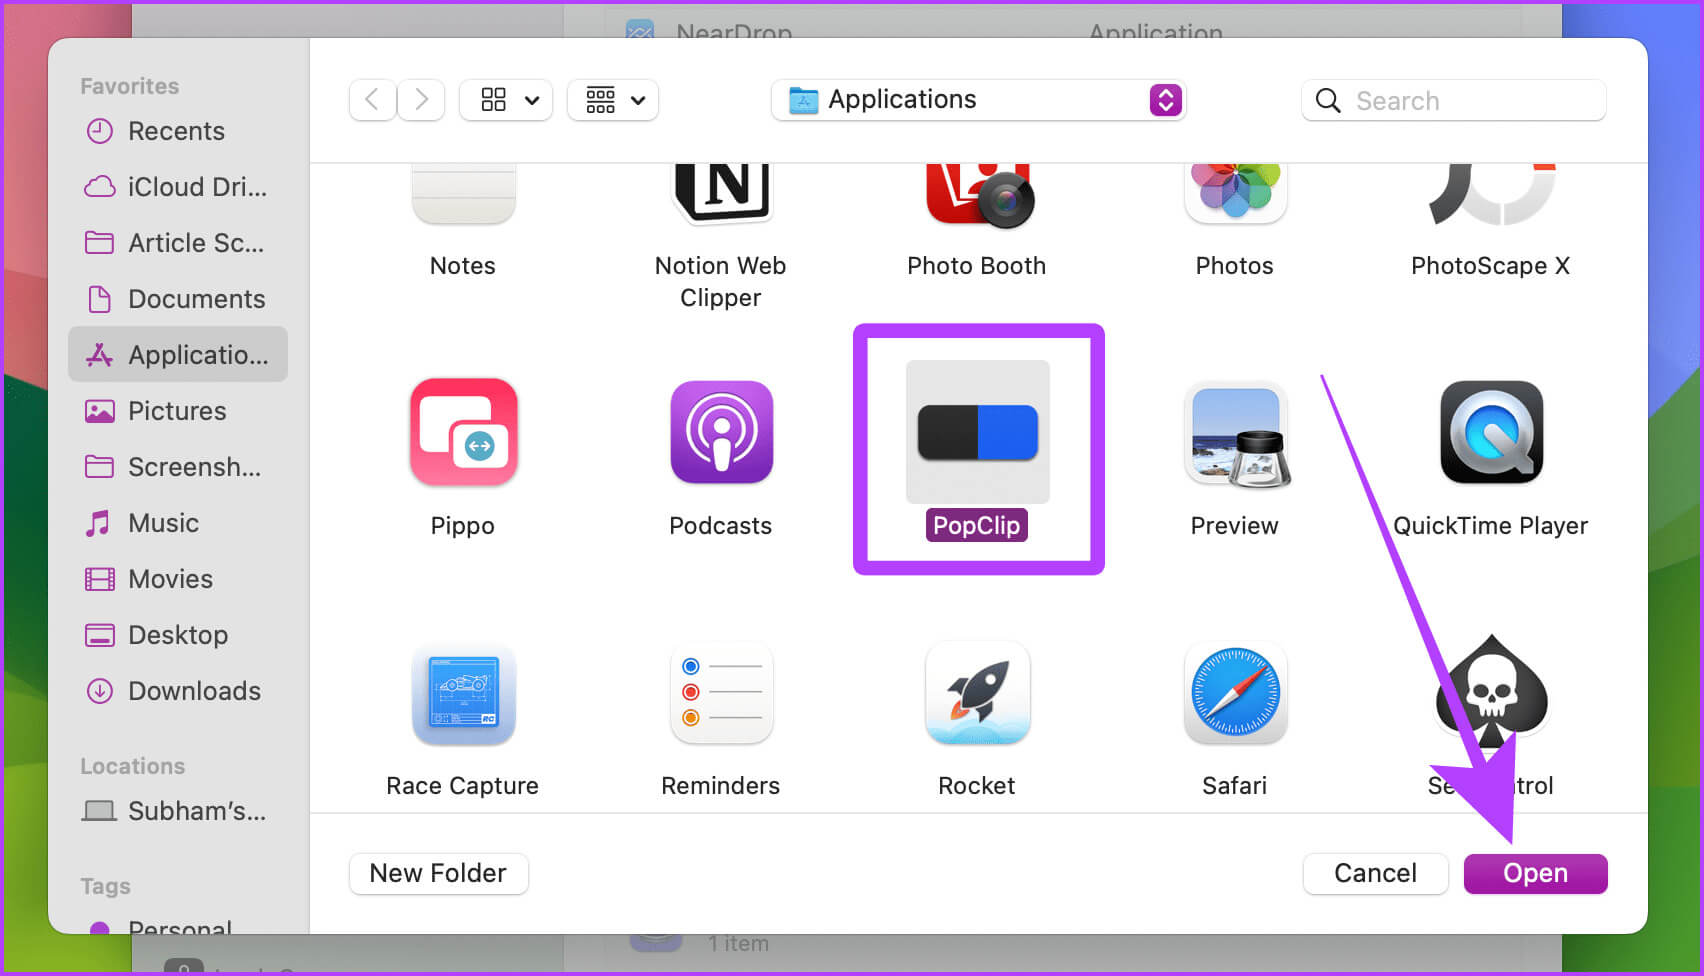Click the Cancel button

1376,873
